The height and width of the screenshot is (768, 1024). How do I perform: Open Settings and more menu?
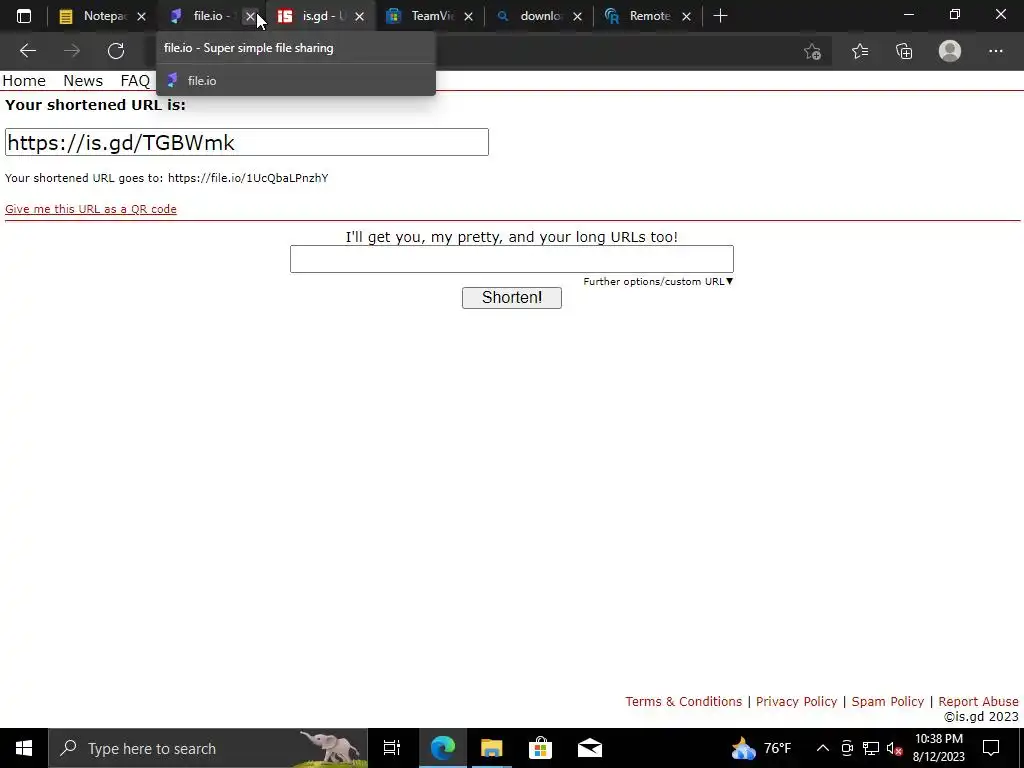click(995, 51)
